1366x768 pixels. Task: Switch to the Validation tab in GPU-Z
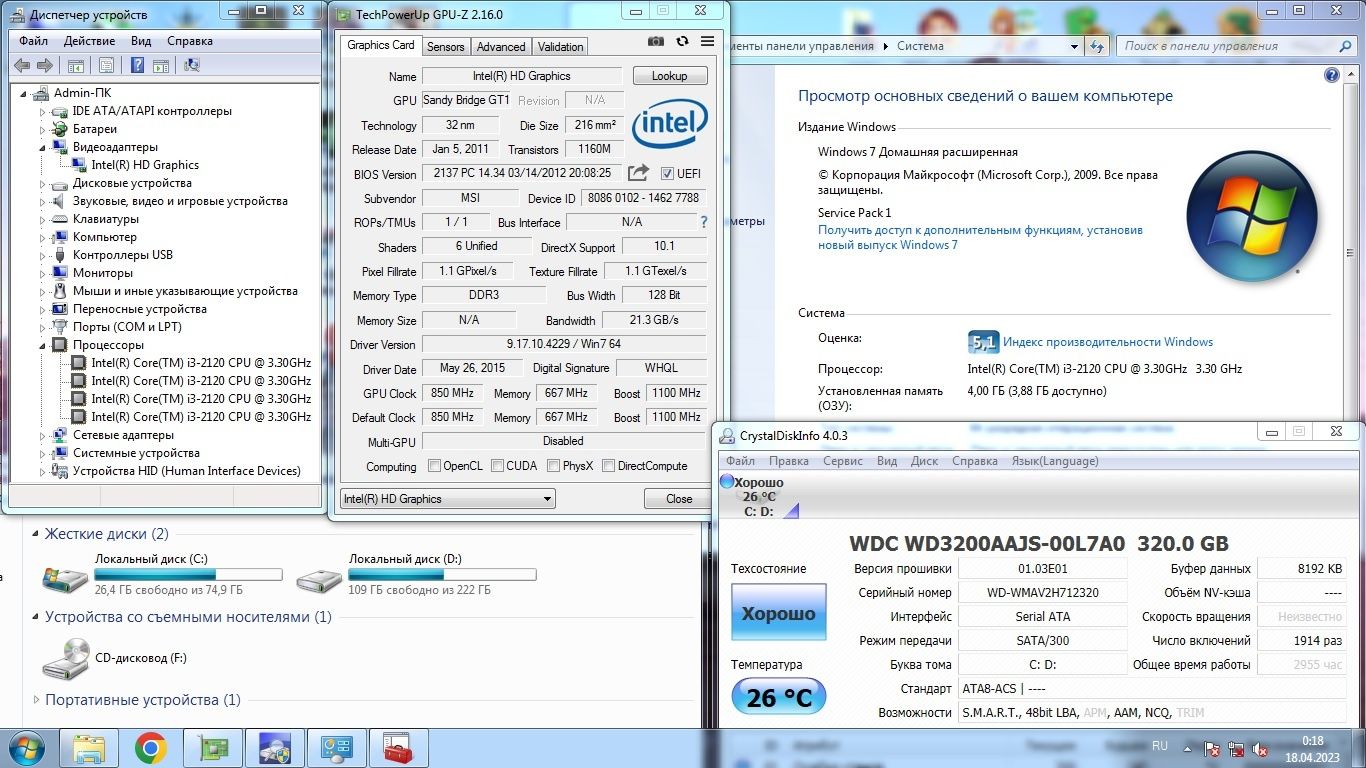tap(560, 47)
